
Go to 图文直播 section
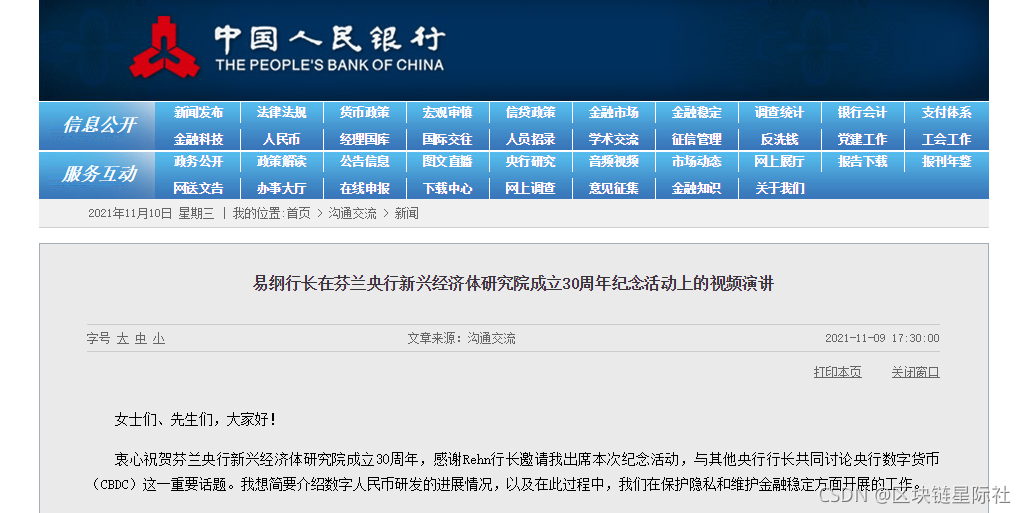pyautogui.click(x=448, y=162)
